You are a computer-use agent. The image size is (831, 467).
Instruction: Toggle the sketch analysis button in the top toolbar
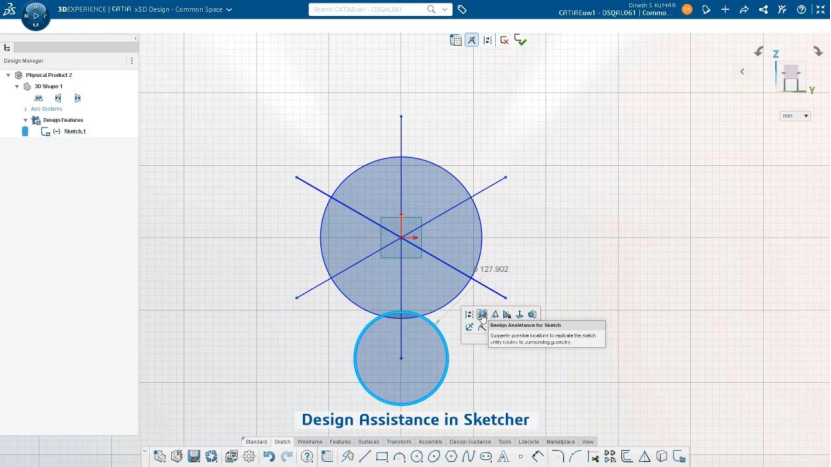(x=472, y=40)
